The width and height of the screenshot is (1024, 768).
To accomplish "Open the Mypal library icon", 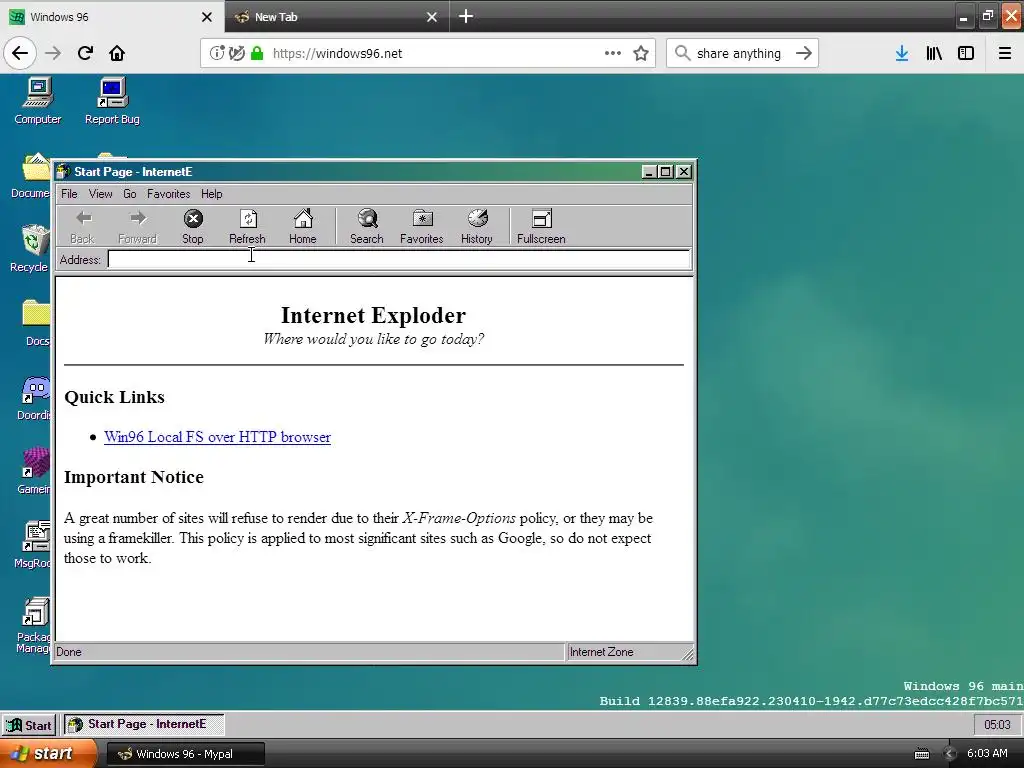I will pos(934,53).
